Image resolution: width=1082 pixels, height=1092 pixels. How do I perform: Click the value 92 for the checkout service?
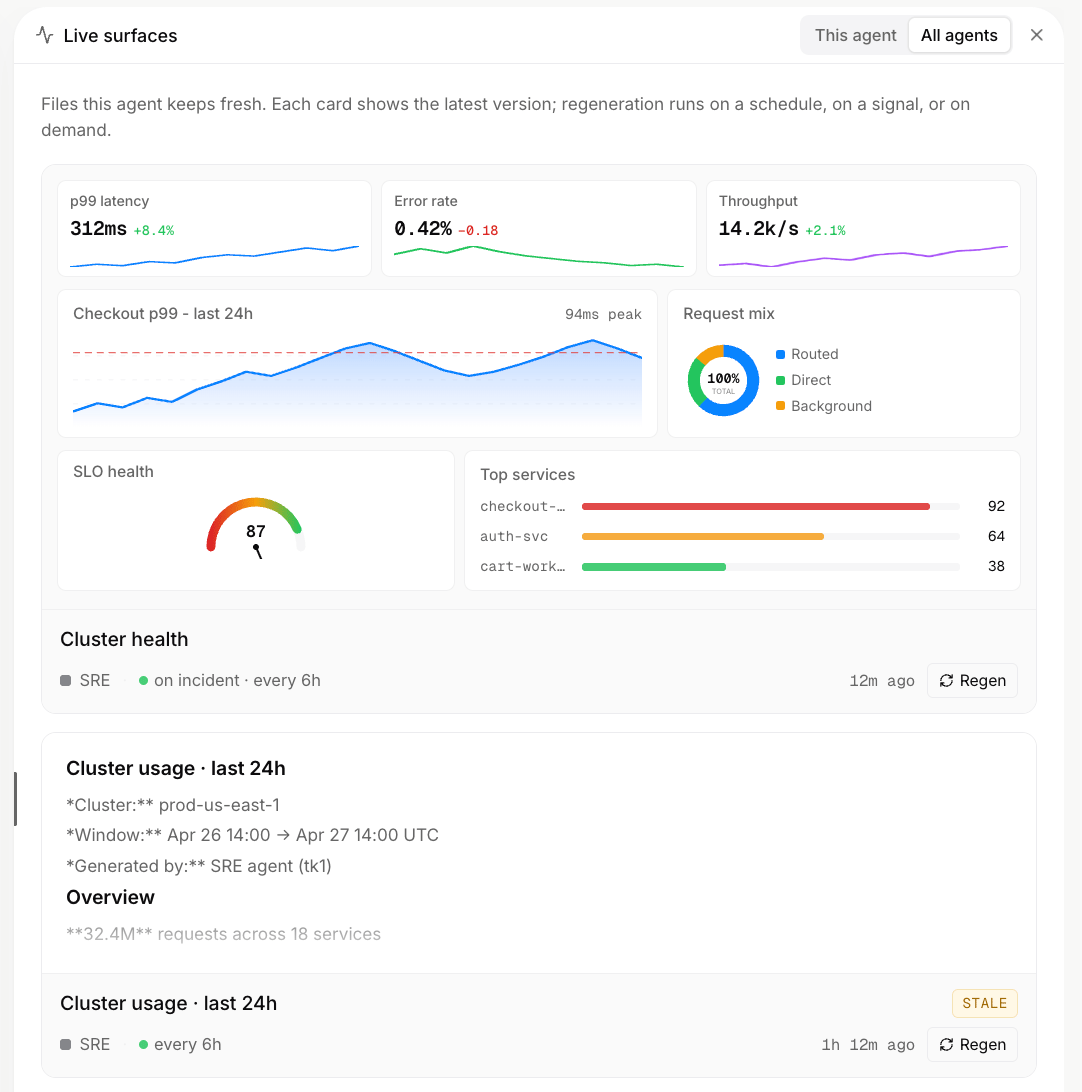996,506
